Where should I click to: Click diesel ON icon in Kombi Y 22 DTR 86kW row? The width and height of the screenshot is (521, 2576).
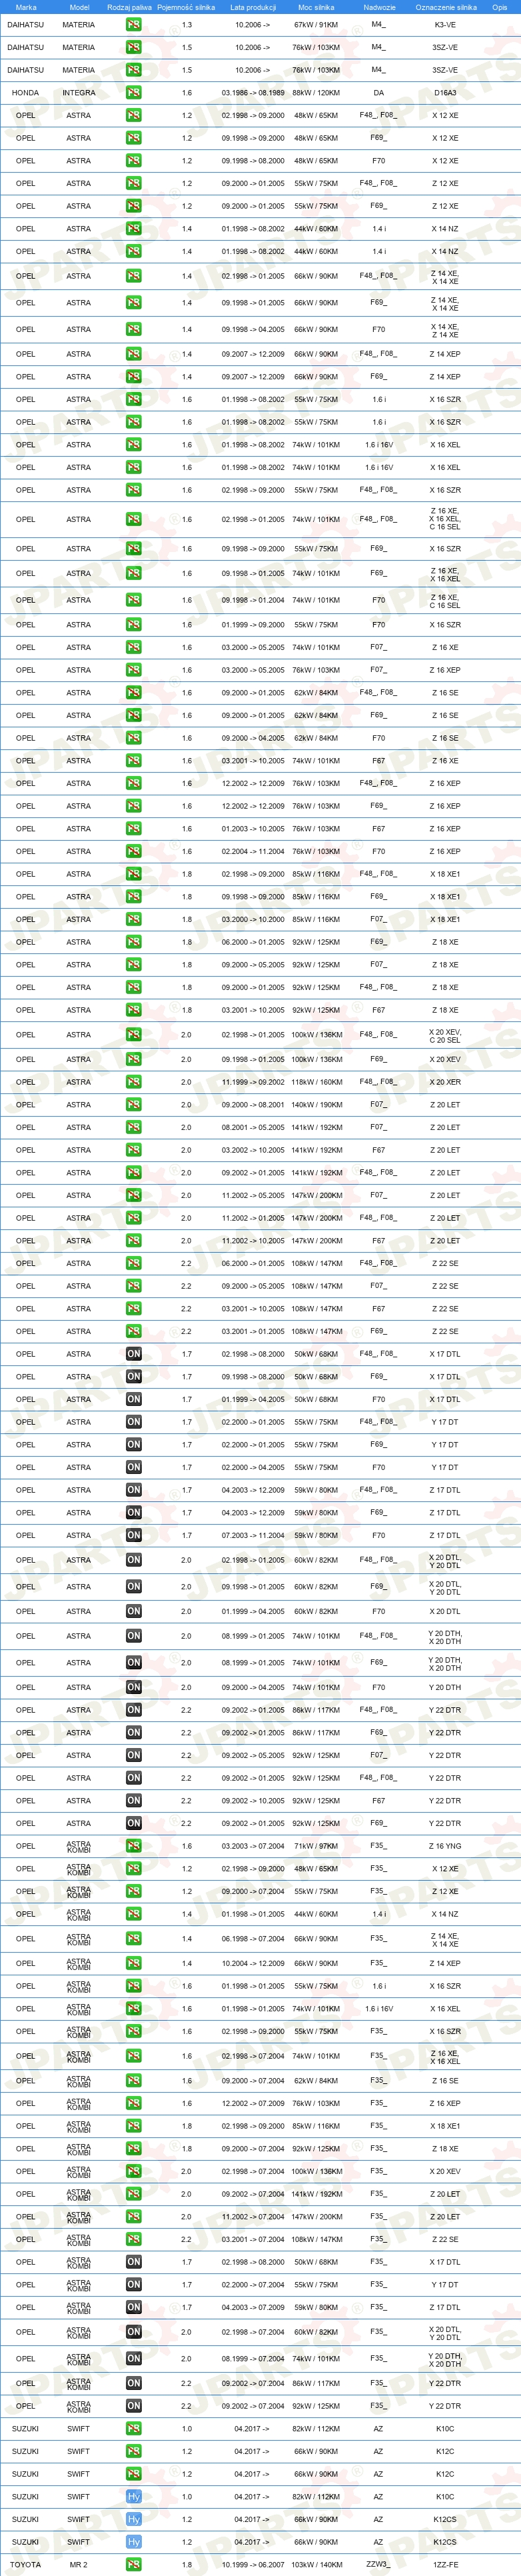(x=133, y=2383)
